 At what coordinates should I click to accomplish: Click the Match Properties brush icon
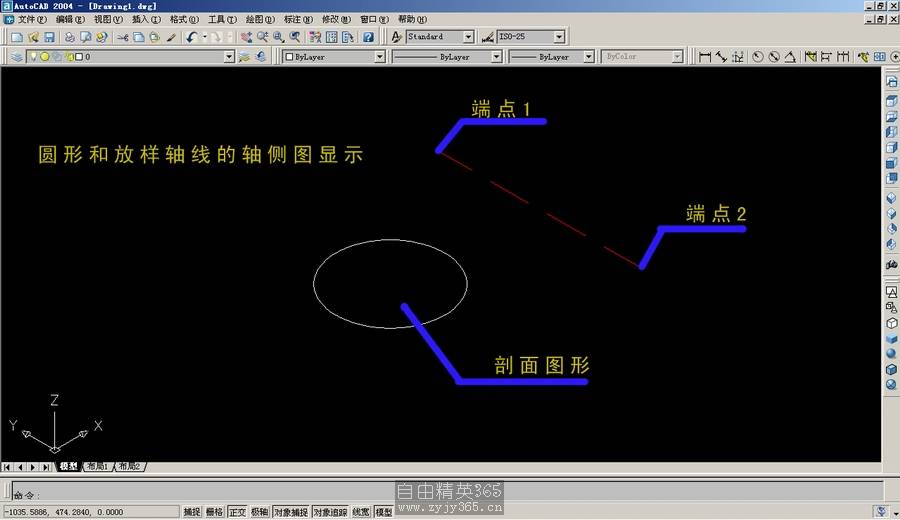click(x=171, y=37)
